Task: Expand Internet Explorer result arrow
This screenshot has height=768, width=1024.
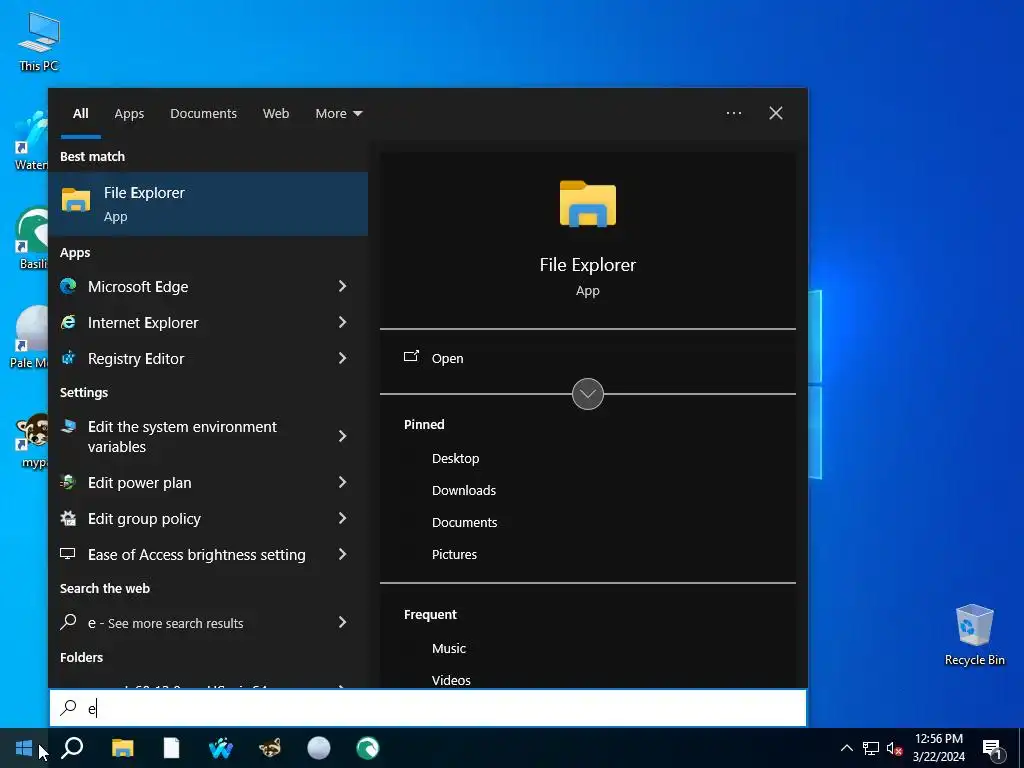Action: pos(342,322)
